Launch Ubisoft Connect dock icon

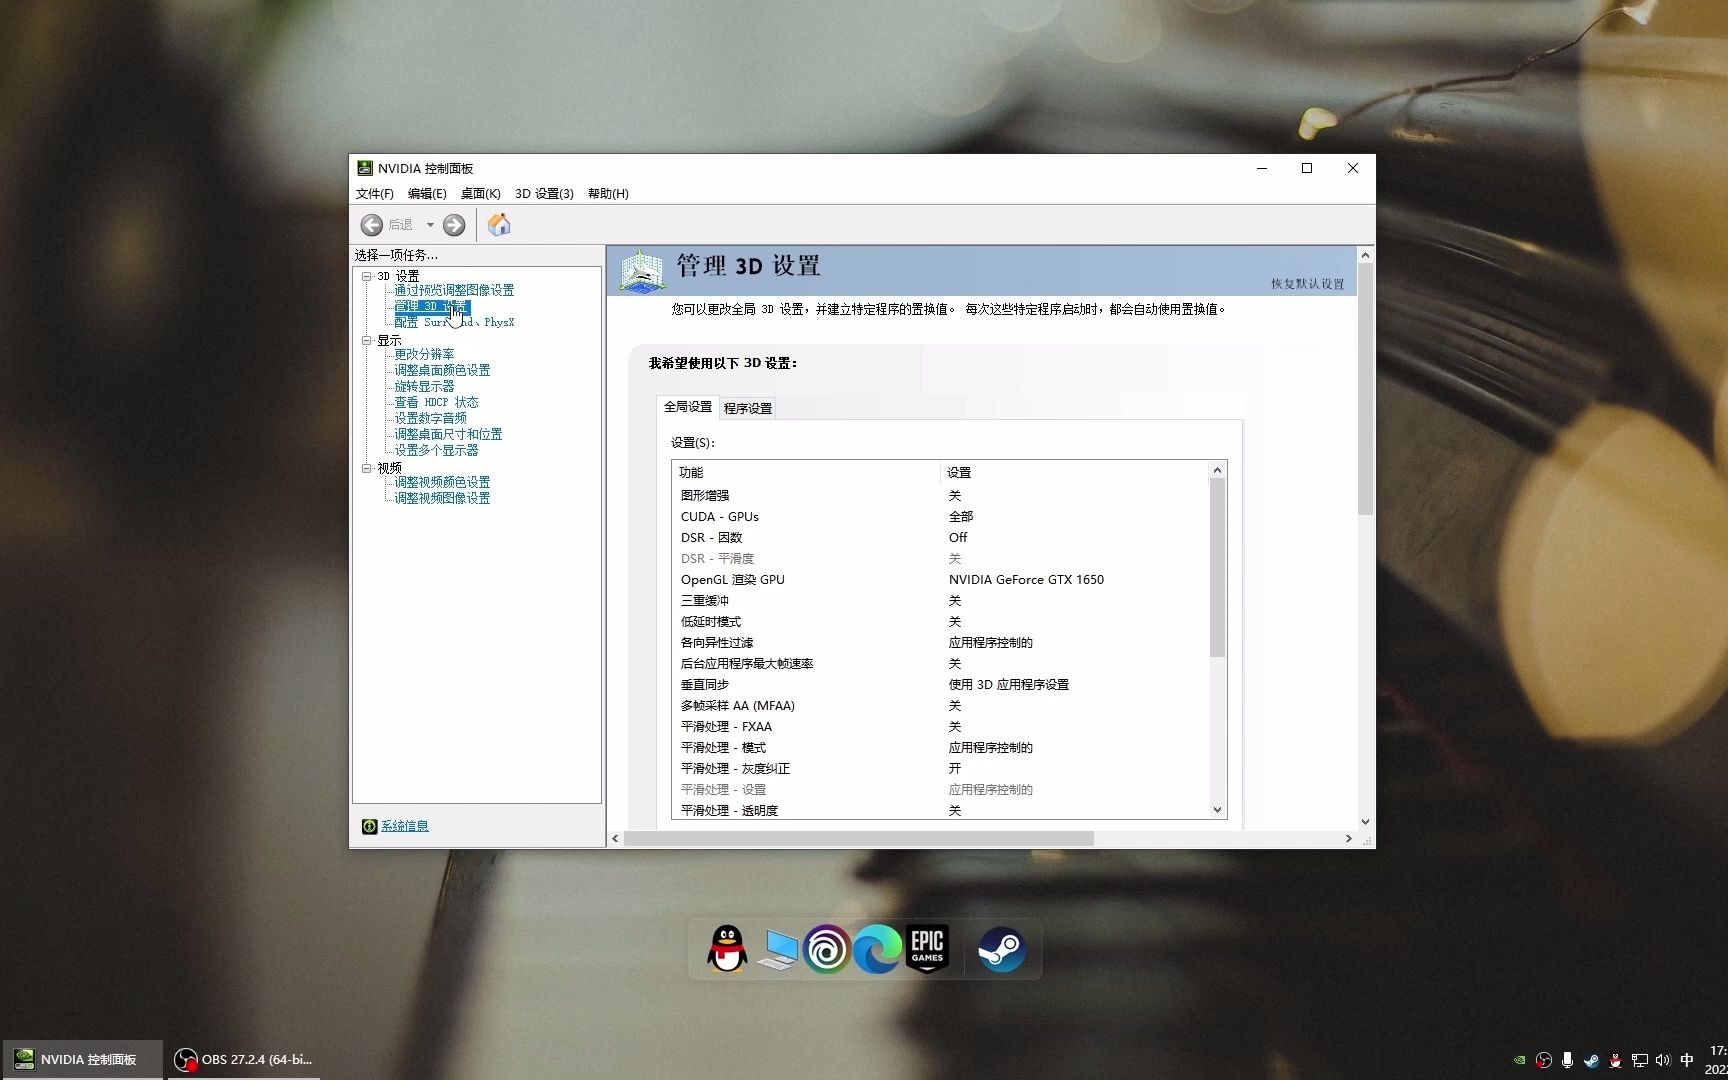826,949
